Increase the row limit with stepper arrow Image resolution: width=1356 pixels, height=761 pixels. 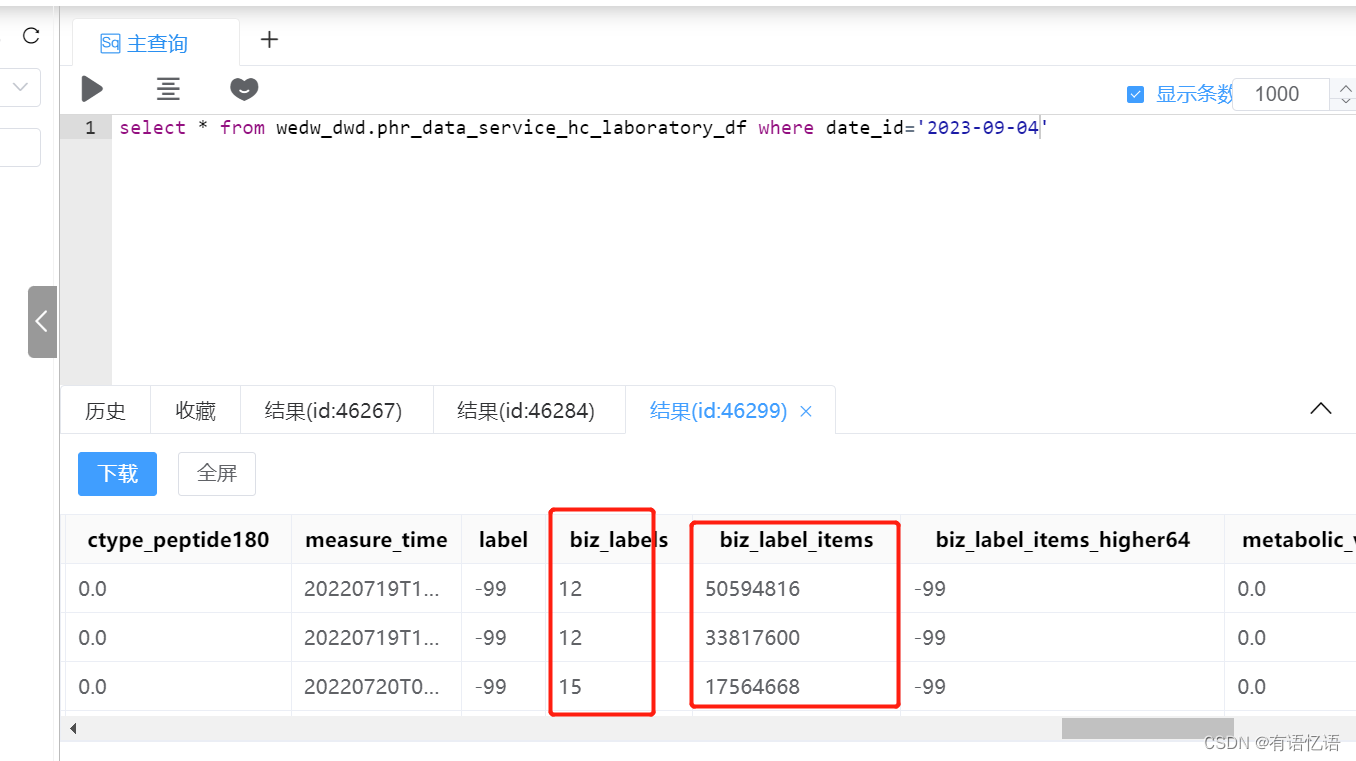click(x=1345, y=87)
